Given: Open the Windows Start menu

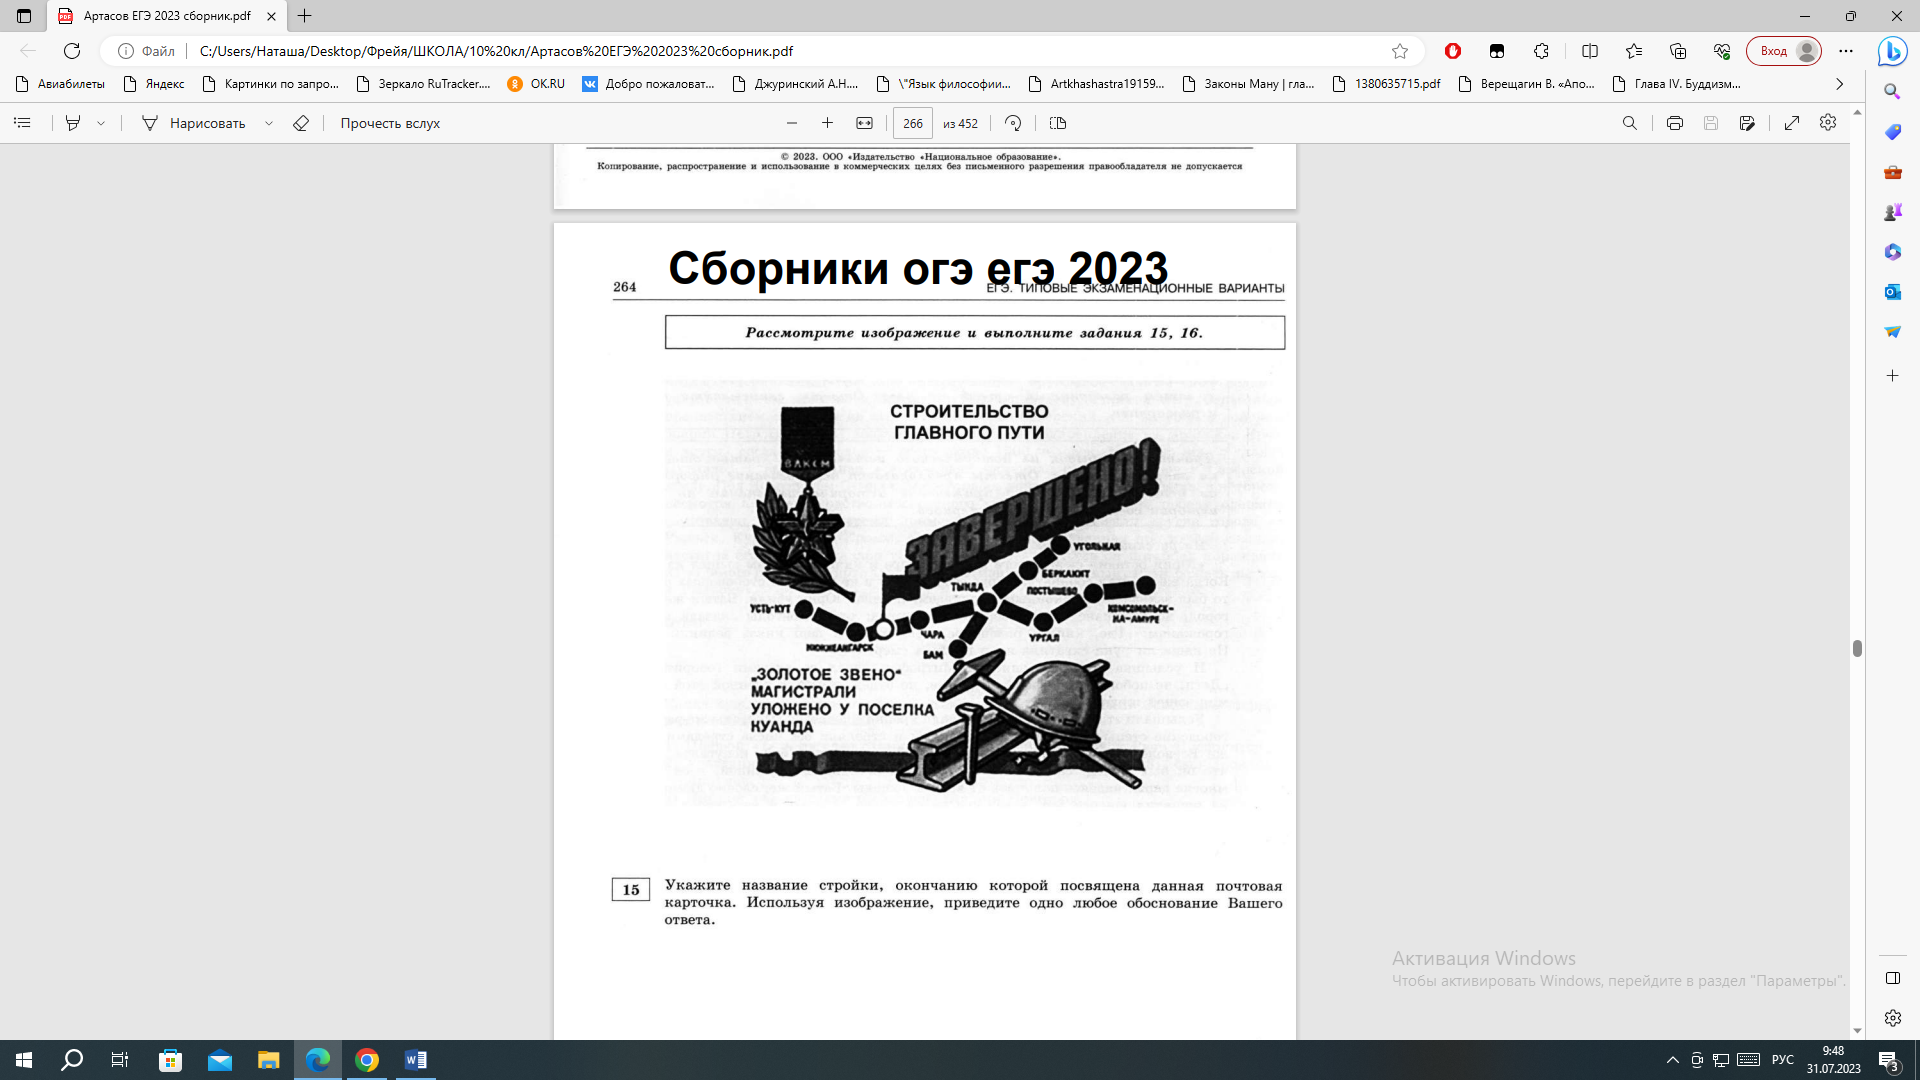Looking at the screenshot, I should point(24,1060).
